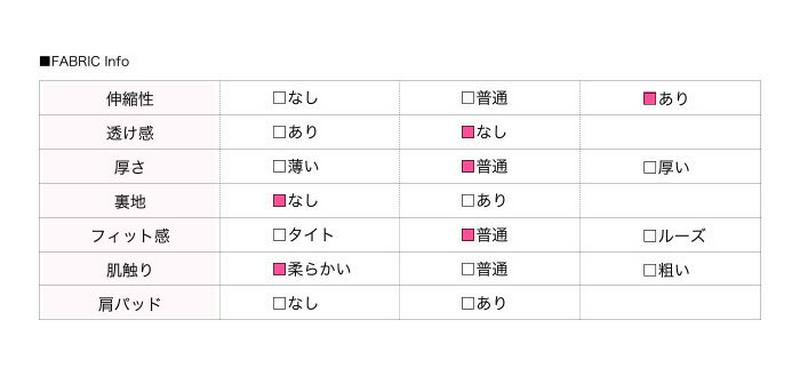Check the あり box for 肩パッド
Screen dimensions: 800x375
click(x=468, y=304)
